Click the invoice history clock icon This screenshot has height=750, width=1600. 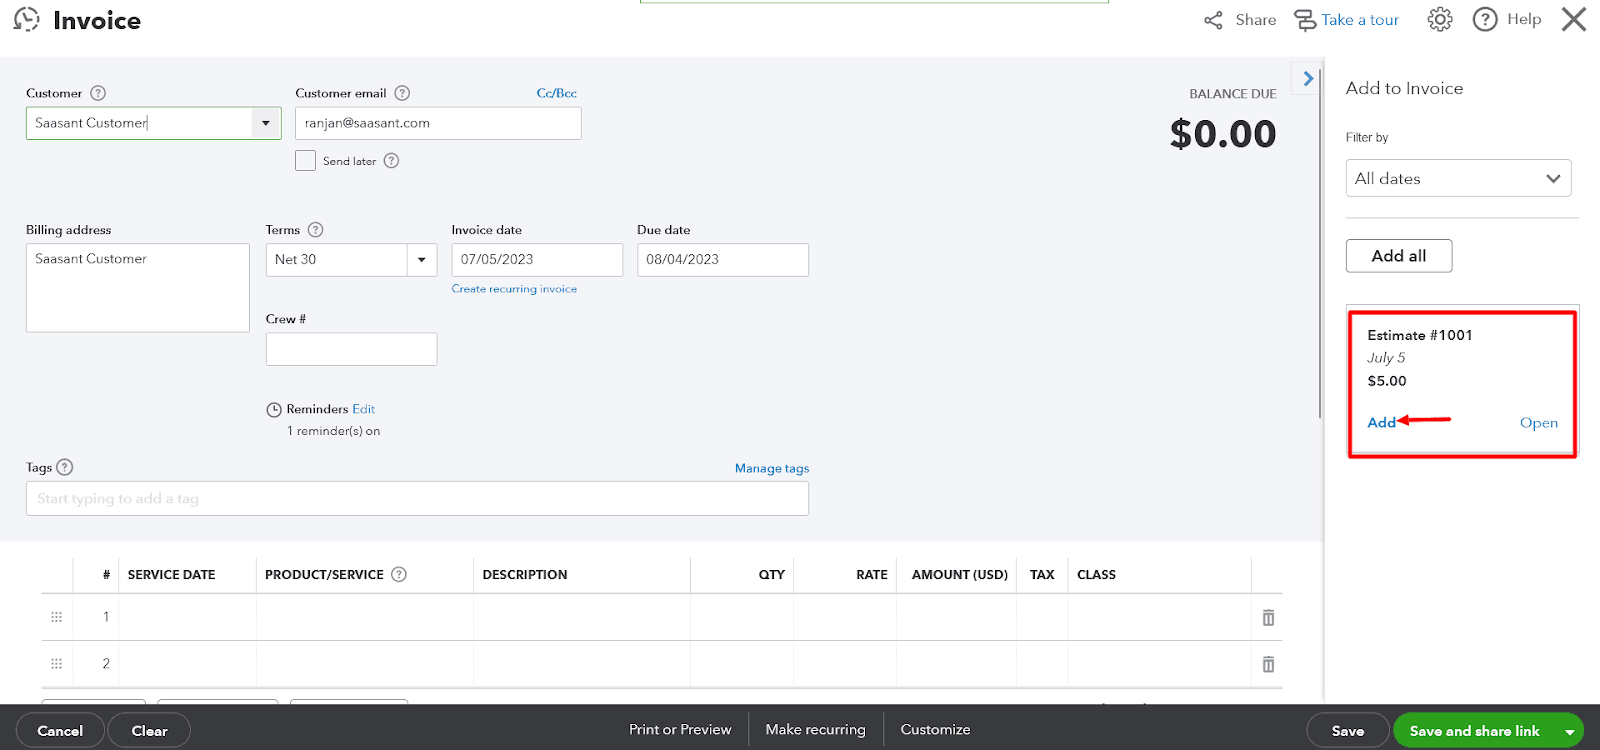(x=27, y=19)
